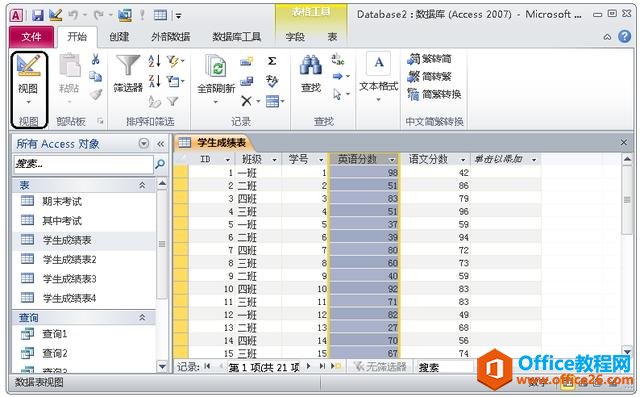Click the Undo icon in quick access toolbar

point(73,16)
